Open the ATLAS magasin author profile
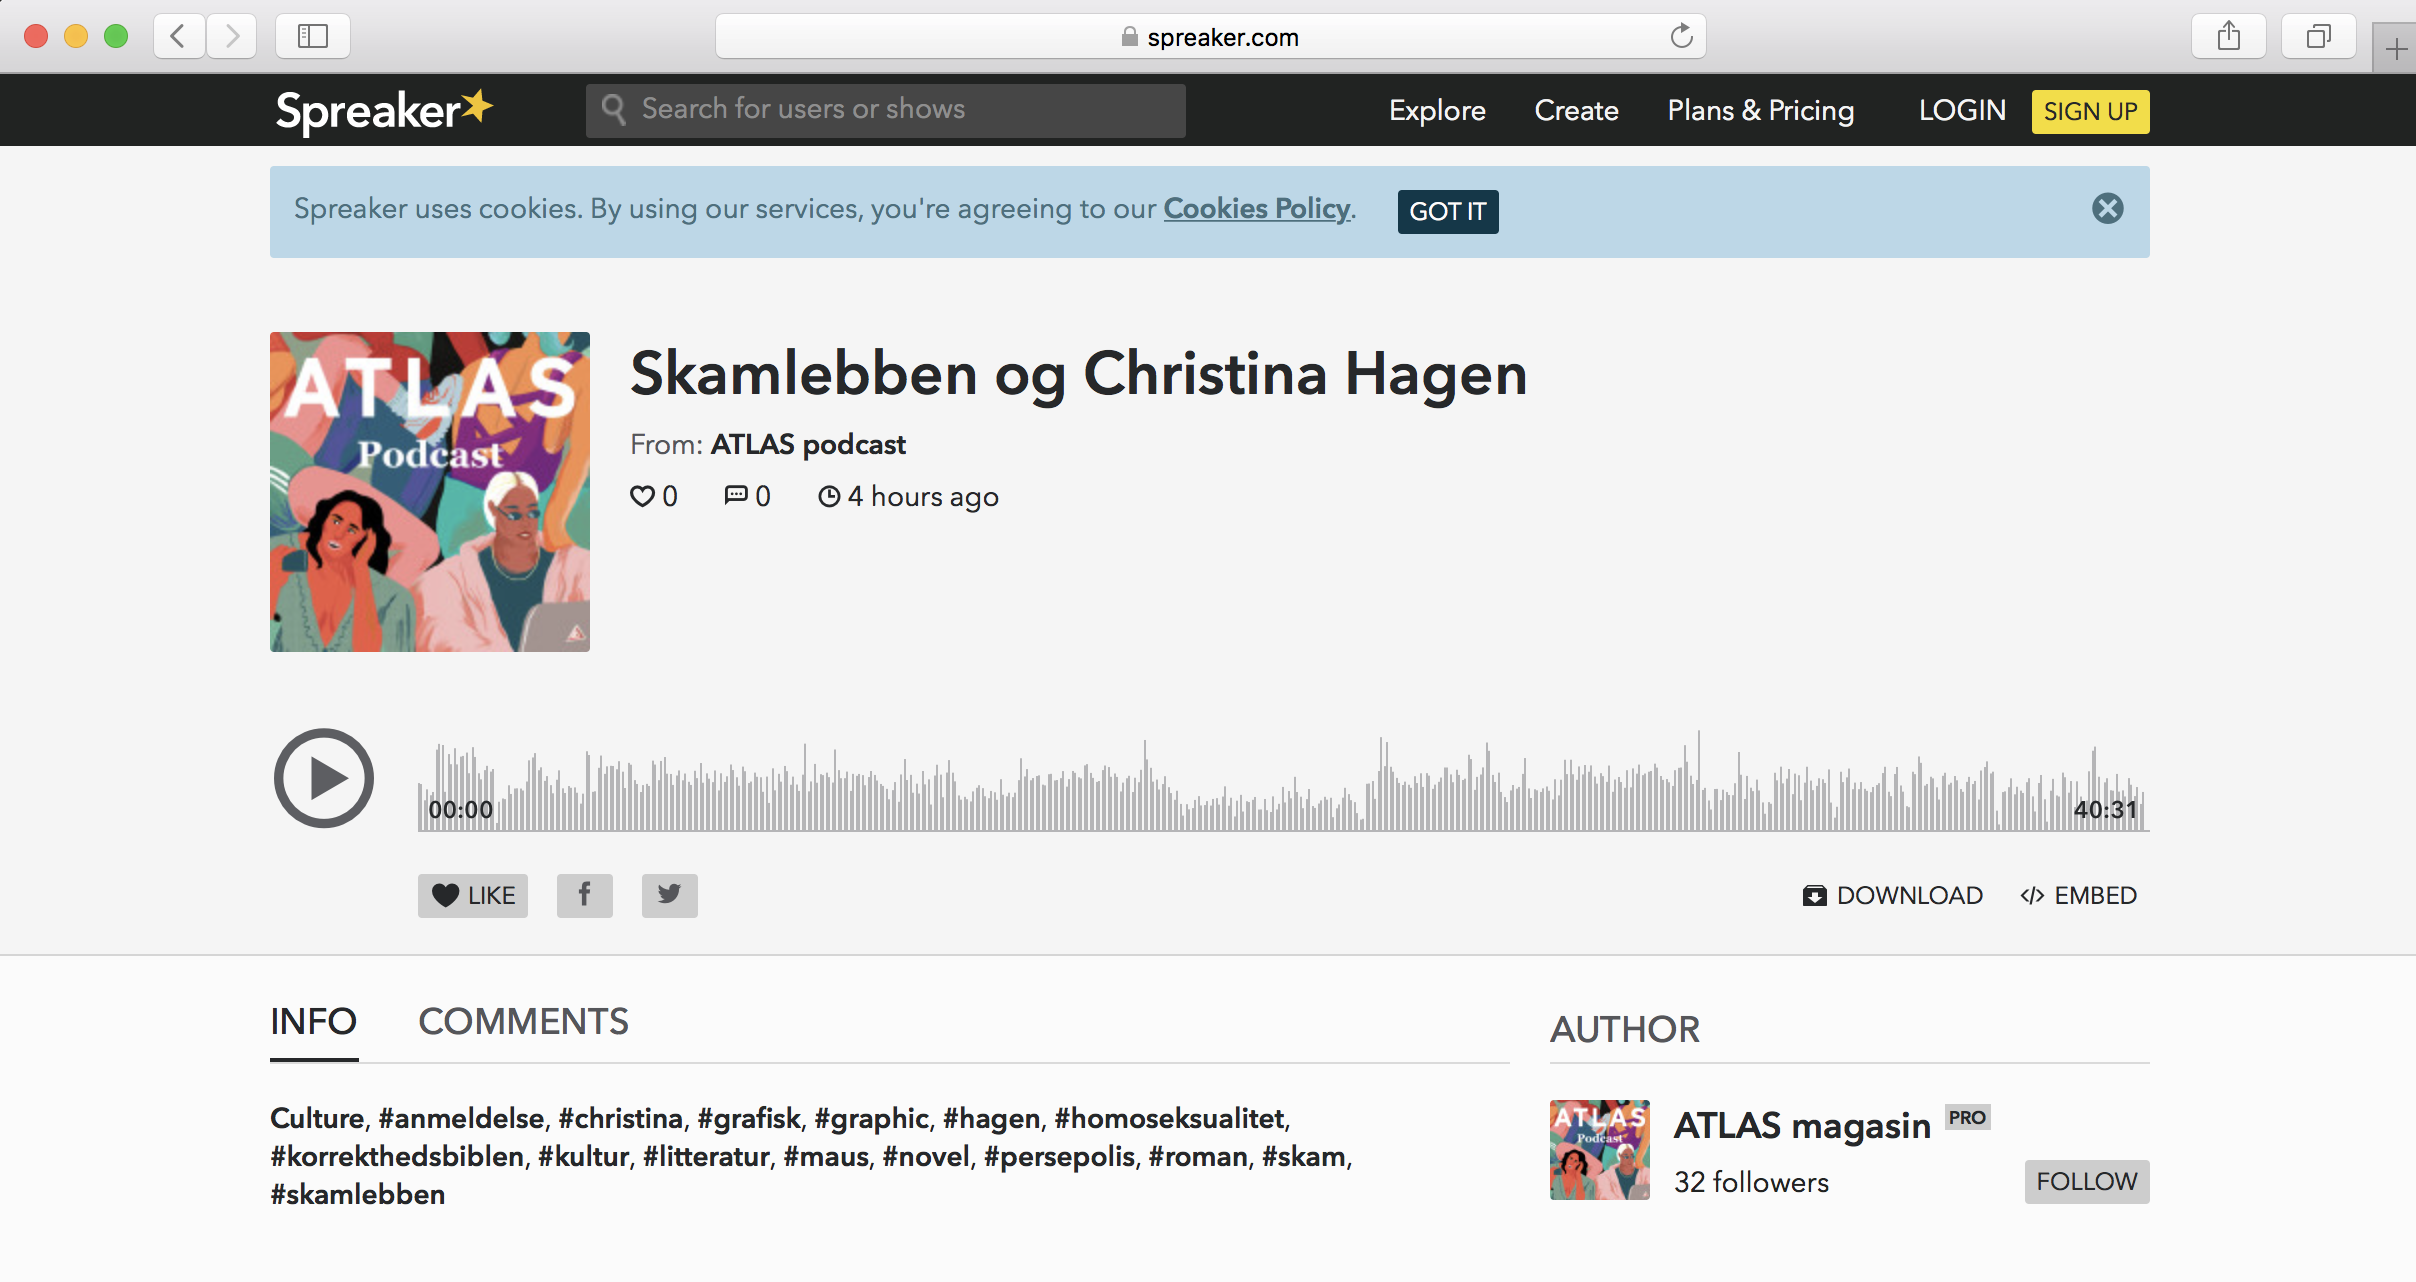The height and width of the screenshot is (1282, 2416). (1802, 1125)
